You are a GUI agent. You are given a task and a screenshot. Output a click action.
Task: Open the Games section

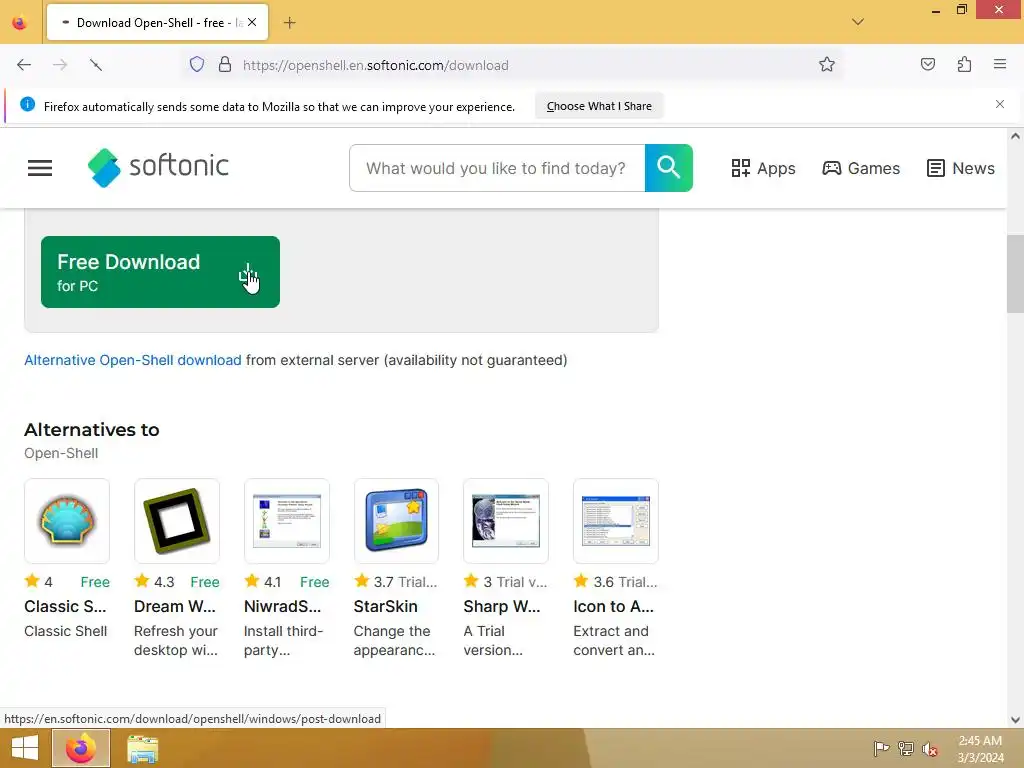(x=861, y=168)
